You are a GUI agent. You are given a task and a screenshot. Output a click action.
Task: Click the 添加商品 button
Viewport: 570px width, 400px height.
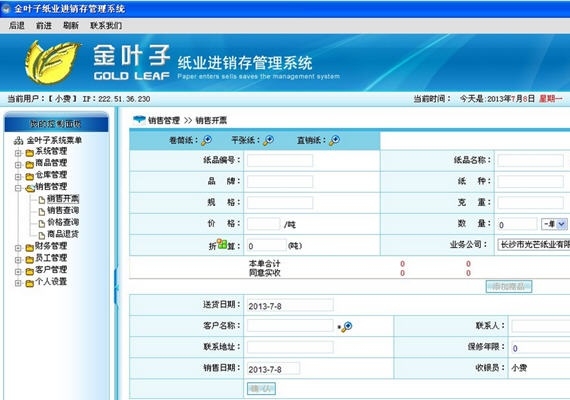[509, 287]
